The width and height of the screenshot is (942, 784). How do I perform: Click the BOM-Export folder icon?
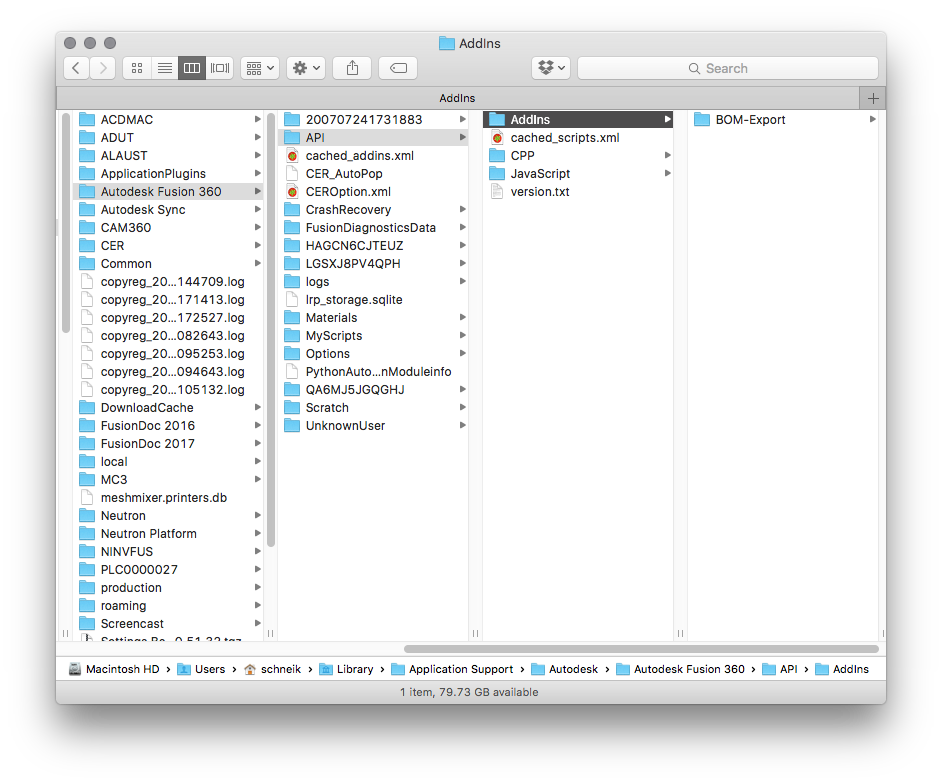click(x=702, y=120)
